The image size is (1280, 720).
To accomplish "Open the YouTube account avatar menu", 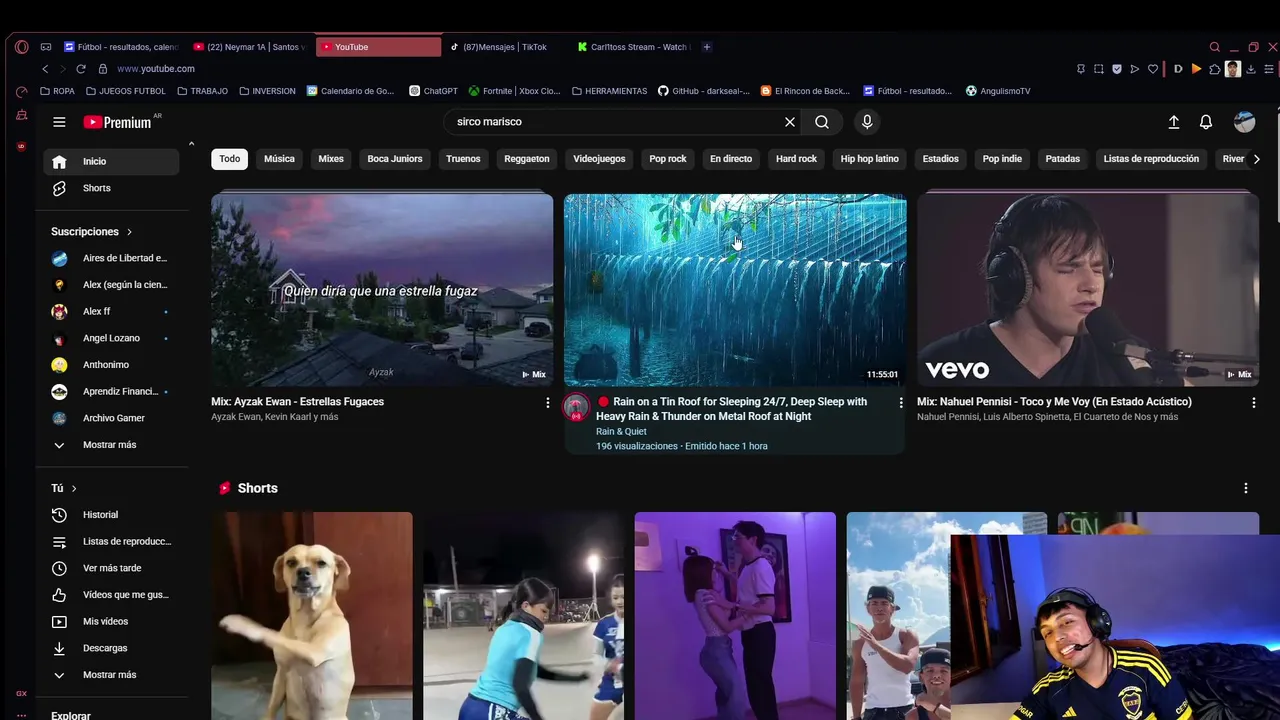I will coord(1245,122).
